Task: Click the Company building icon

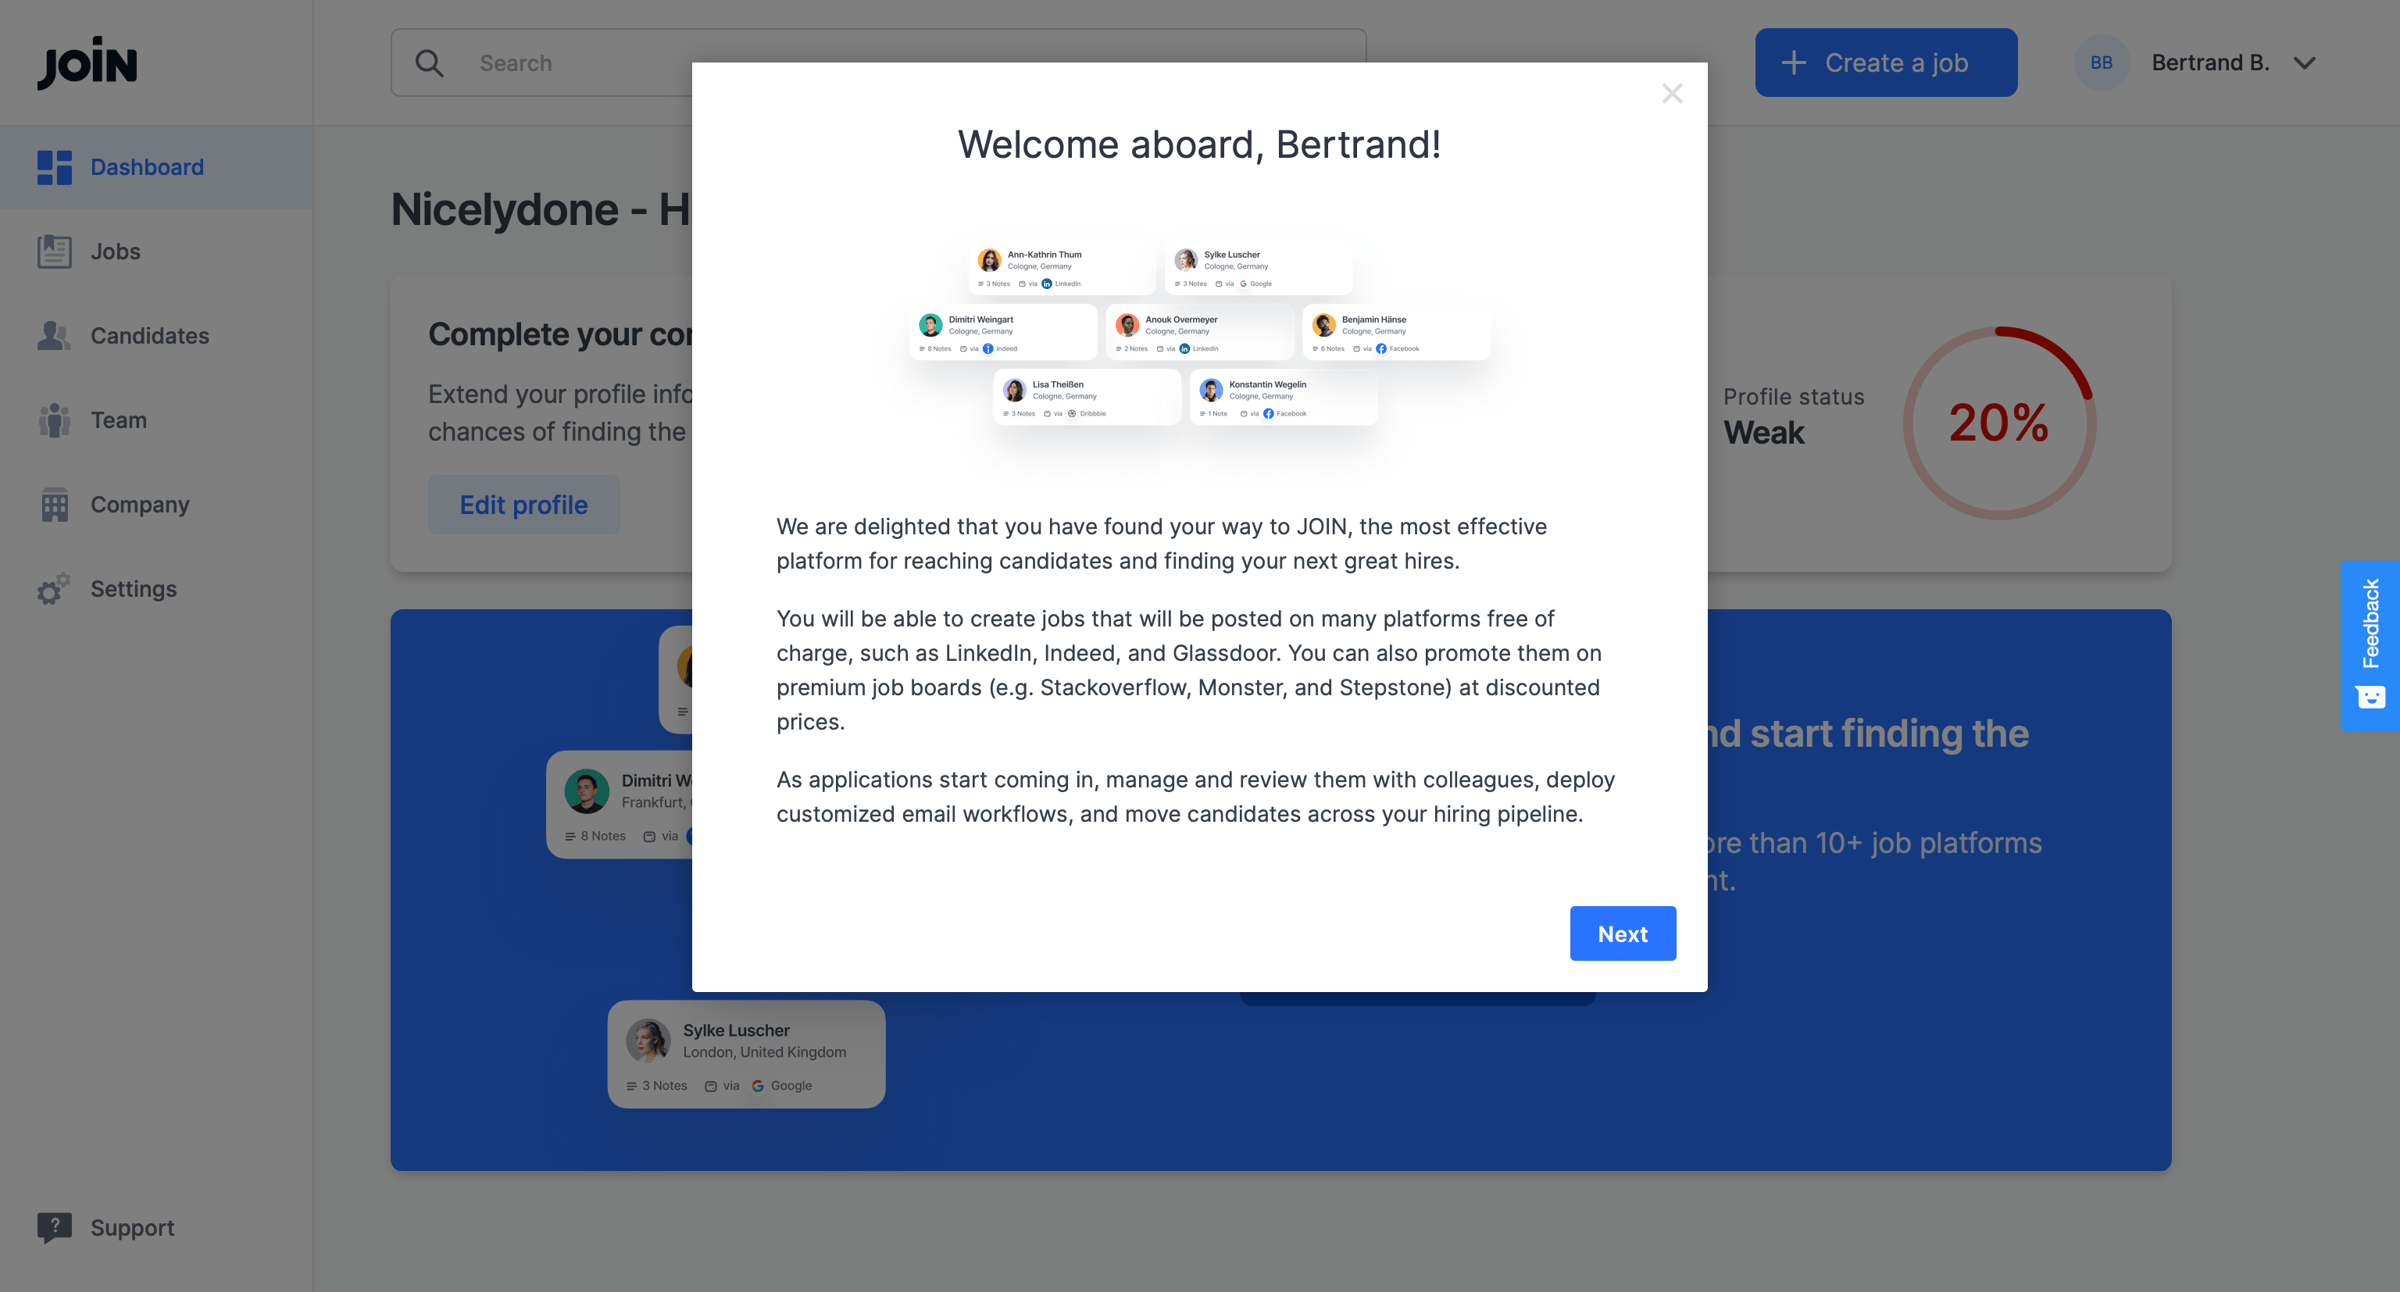Action: pyautogui.click(x=54, y=504)
